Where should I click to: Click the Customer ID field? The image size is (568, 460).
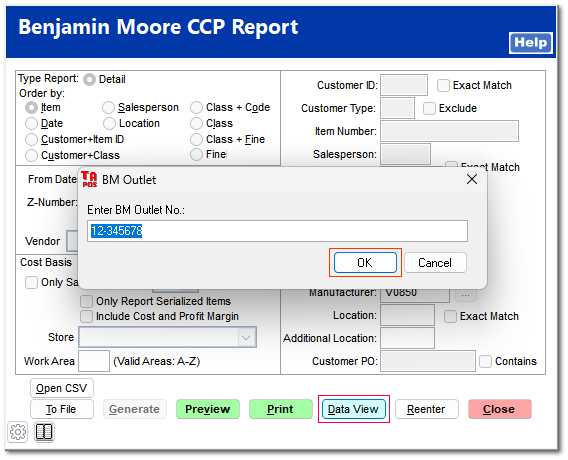(x=404, y=85)
